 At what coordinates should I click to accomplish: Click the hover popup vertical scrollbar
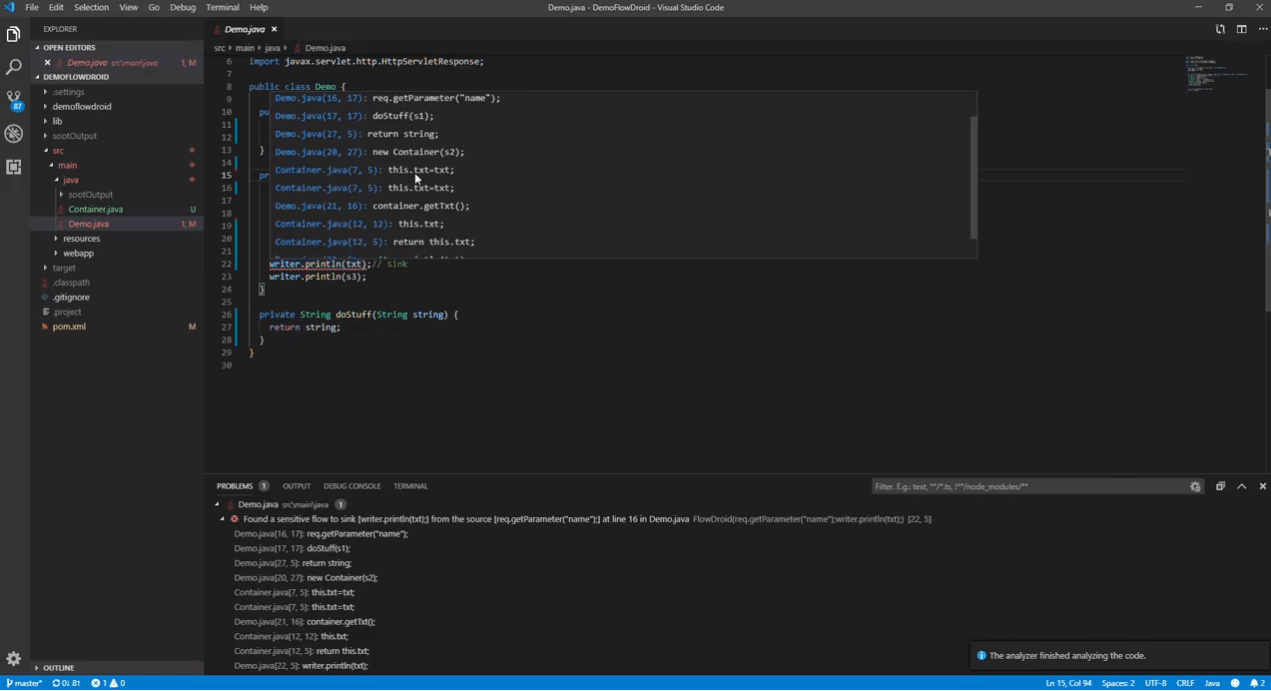(973, 176)
